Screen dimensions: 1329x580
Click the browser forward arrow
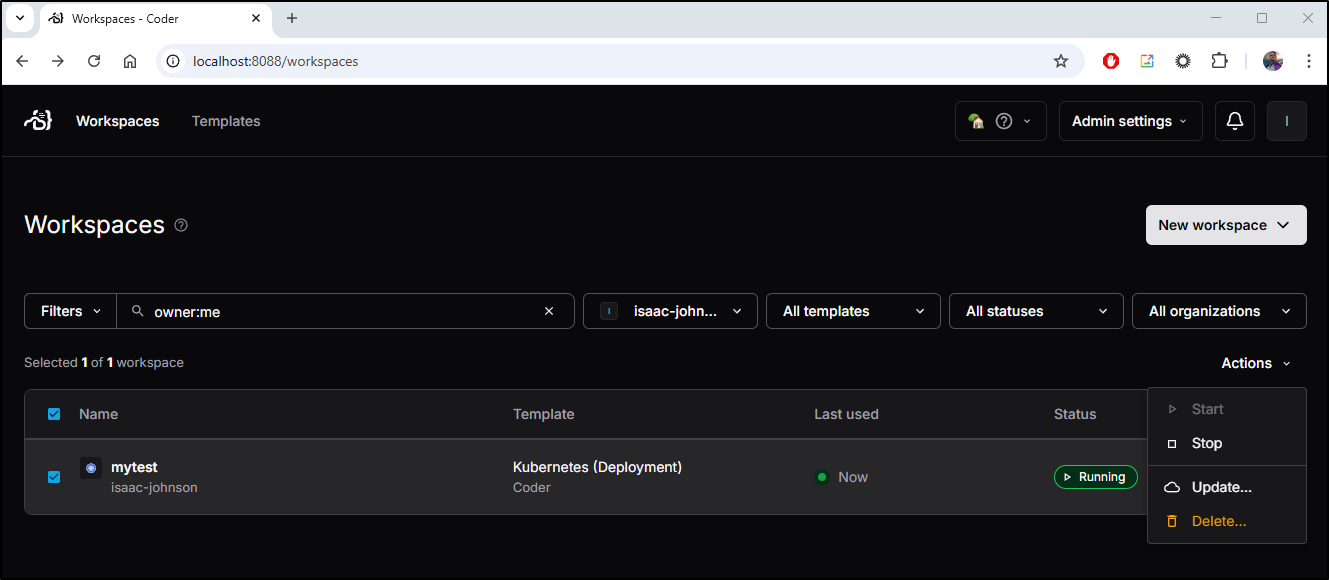[x=58, y=61]
